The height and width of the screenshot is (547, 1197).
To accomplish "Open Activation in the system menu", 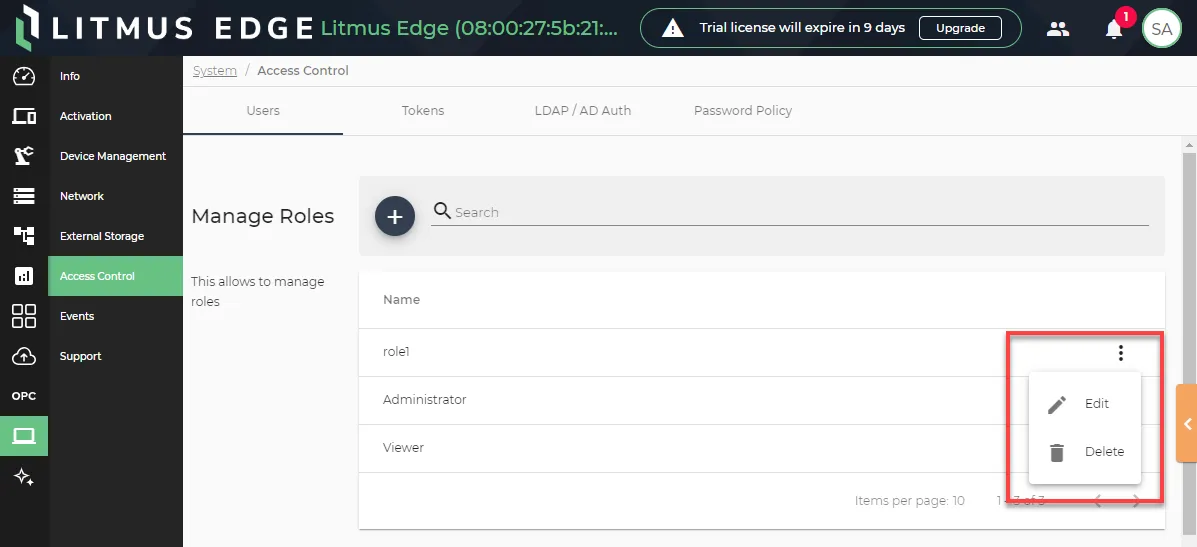I will (115, 116).
